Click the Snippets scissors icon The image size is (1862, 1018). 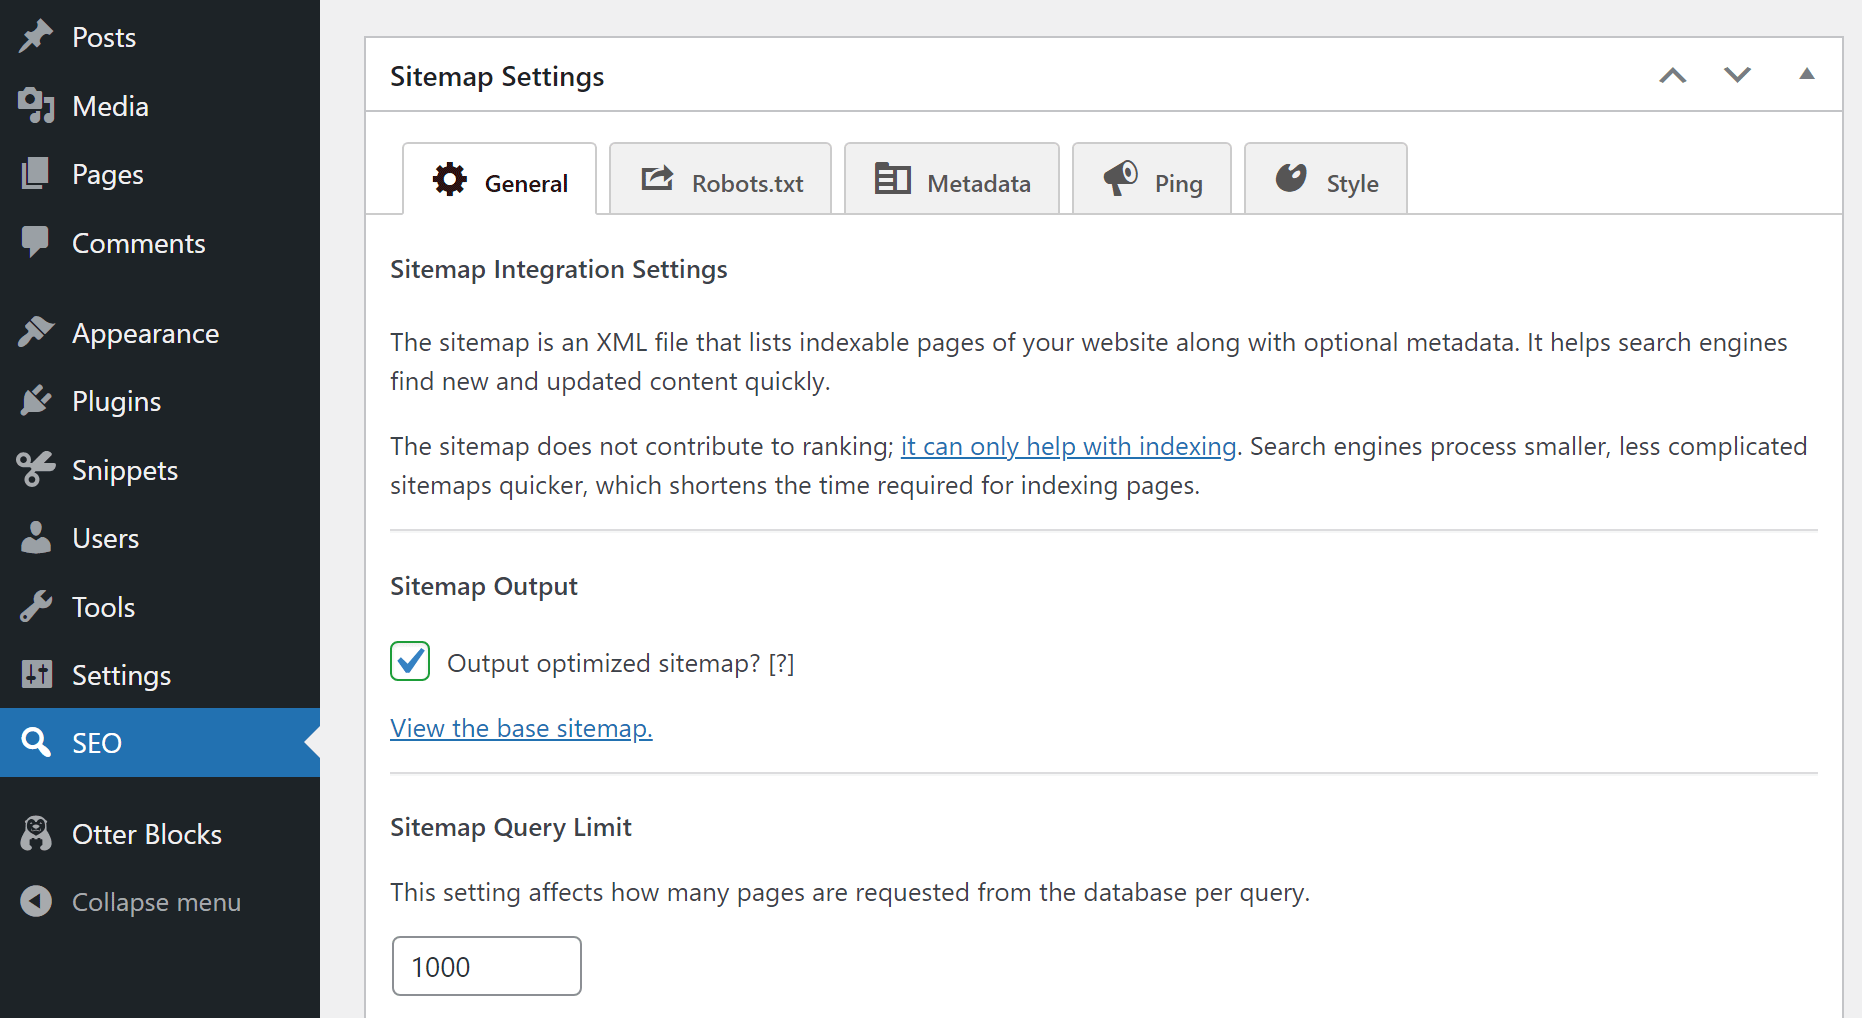coord(36,470)
